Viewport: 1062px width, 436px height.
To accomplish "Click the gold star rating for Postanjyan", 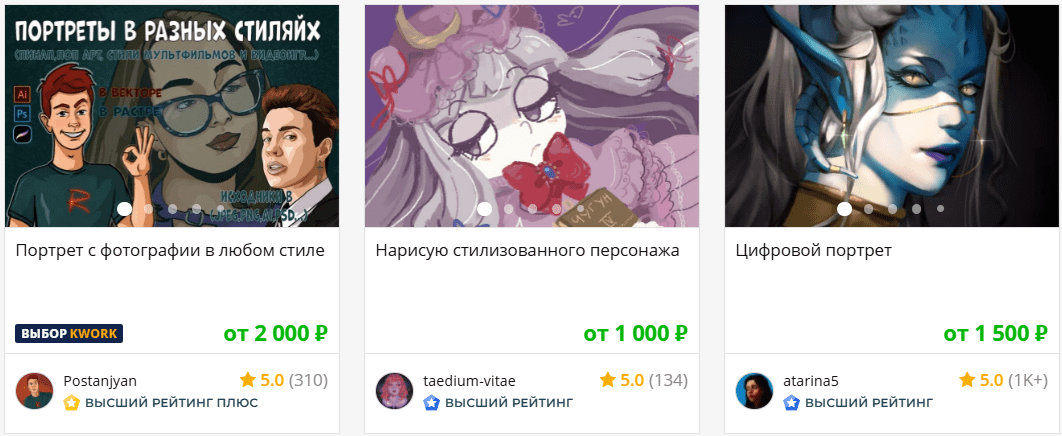I will (x=247, y=380).
